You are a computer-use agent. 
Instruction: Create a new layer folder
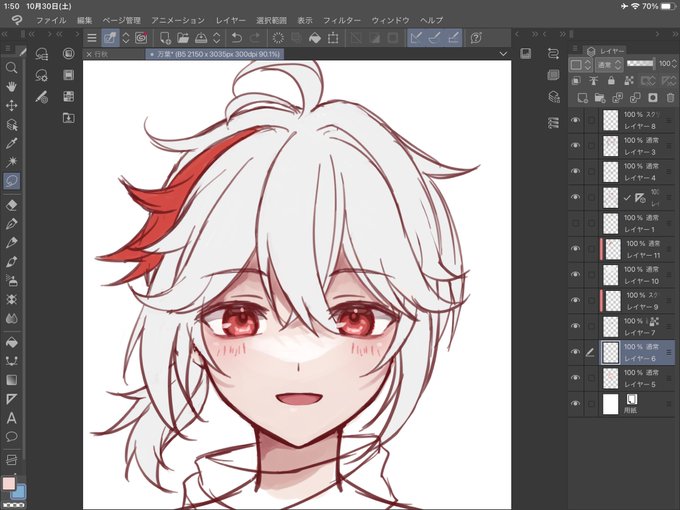600,98
